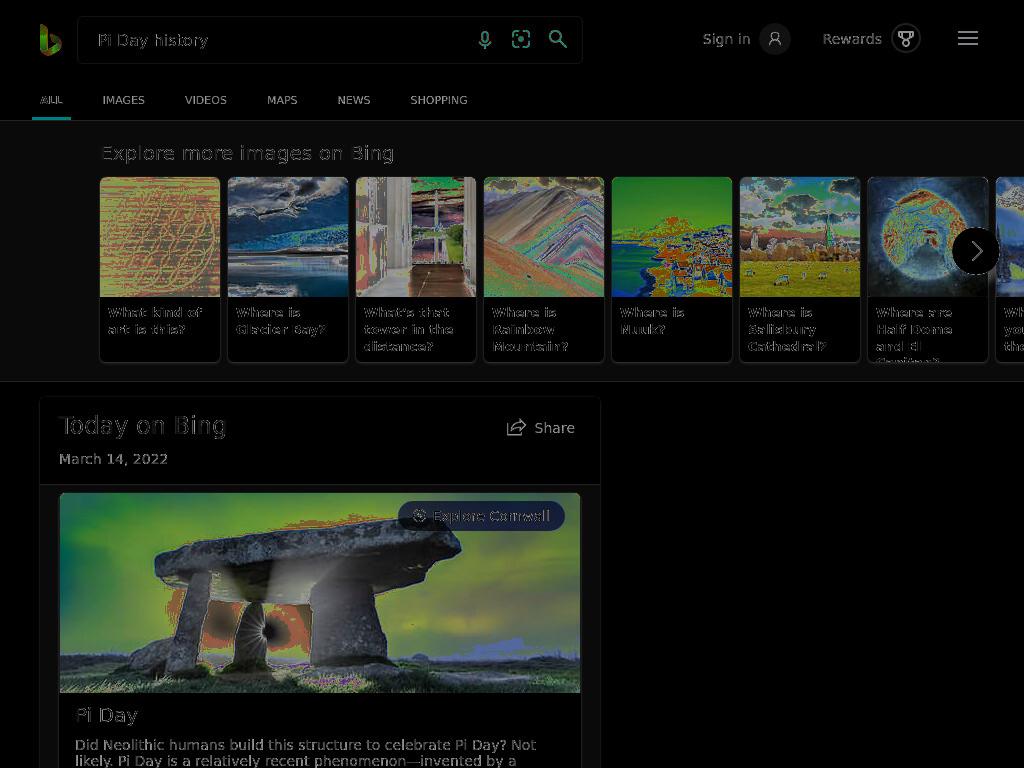
Task: Open visual search camera icon
Action: pyautogui.click(x=520, y=39)
